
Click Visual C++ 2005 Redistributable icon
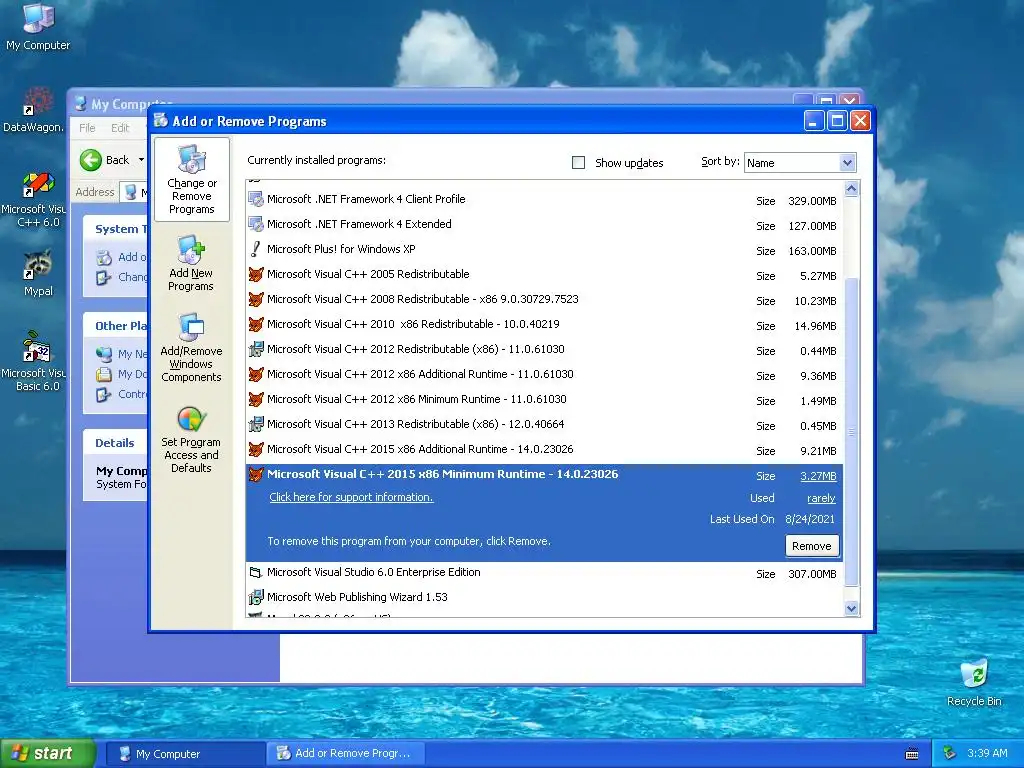(x=256, y=274)
